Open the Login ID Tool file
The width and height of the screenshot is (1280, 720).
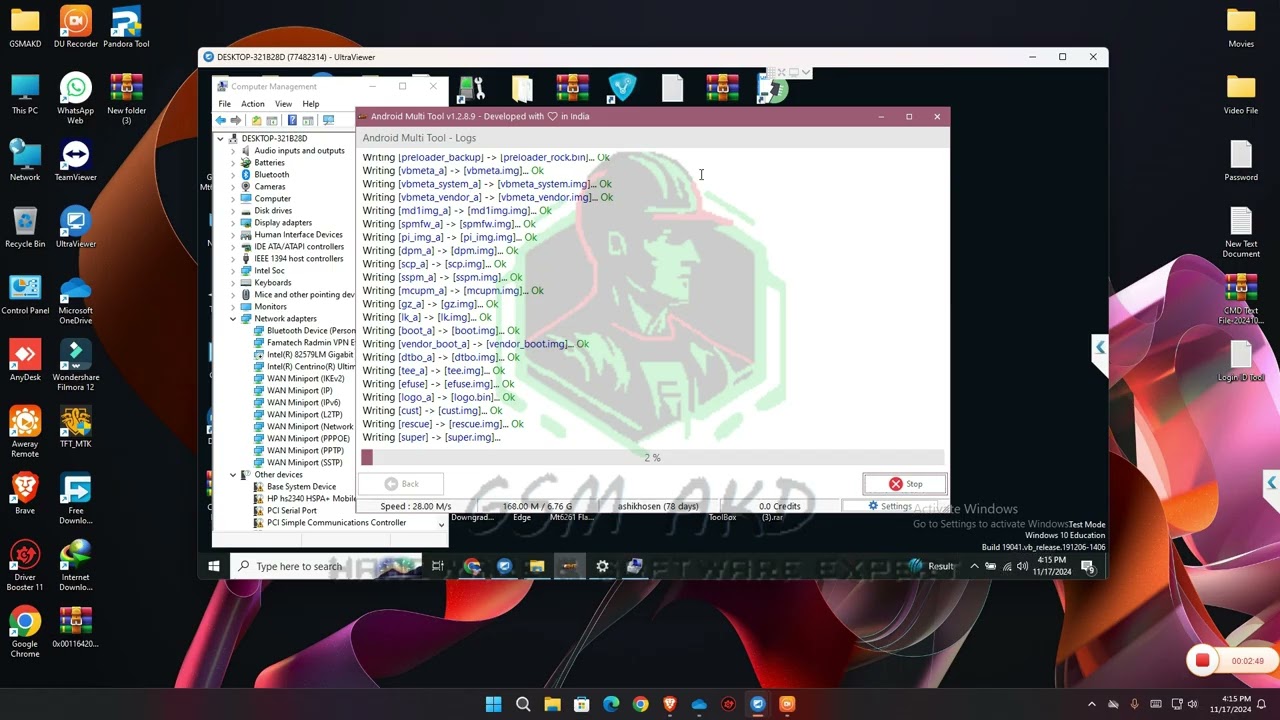pyautogui.click(x=1241, y=361)
